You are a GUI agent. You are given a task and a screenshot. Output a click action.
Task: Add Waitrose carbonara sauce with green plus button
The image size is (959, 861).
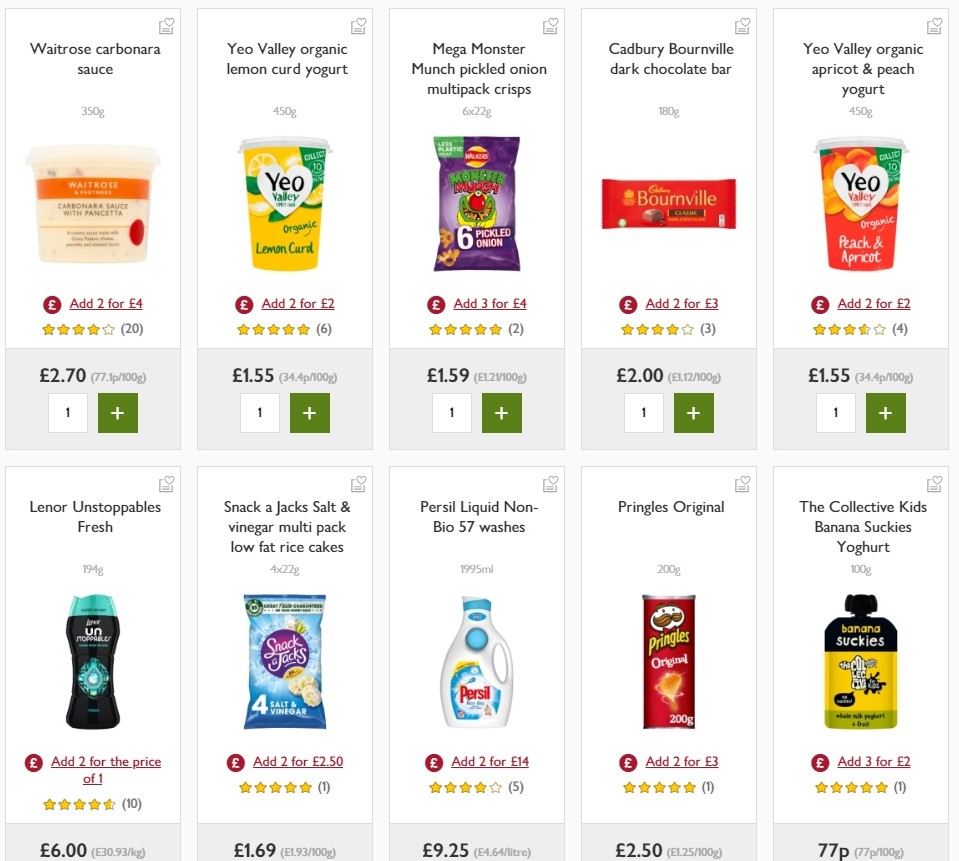pyautogui.click(x=118, y=412)
